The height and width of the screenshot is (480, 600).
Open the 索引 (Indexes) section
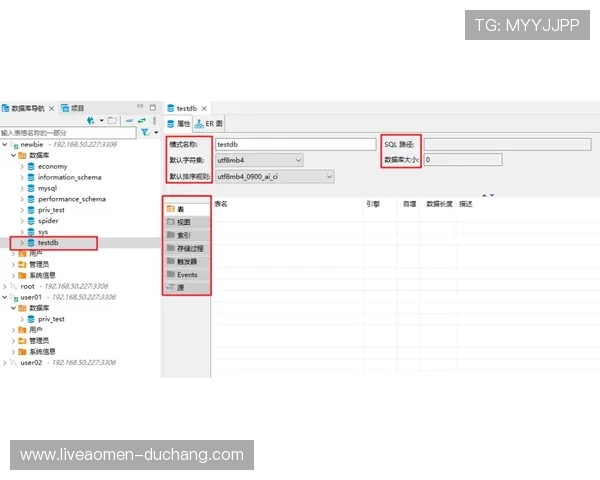pos(185,235)
